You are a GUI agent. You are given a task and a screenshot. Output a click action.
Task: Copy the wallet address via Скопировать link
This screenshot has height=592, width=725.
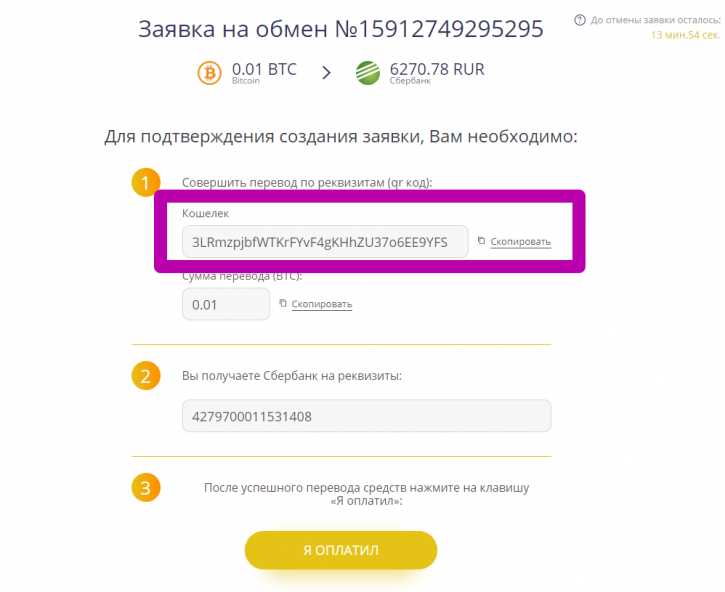[x=521, y=241]
